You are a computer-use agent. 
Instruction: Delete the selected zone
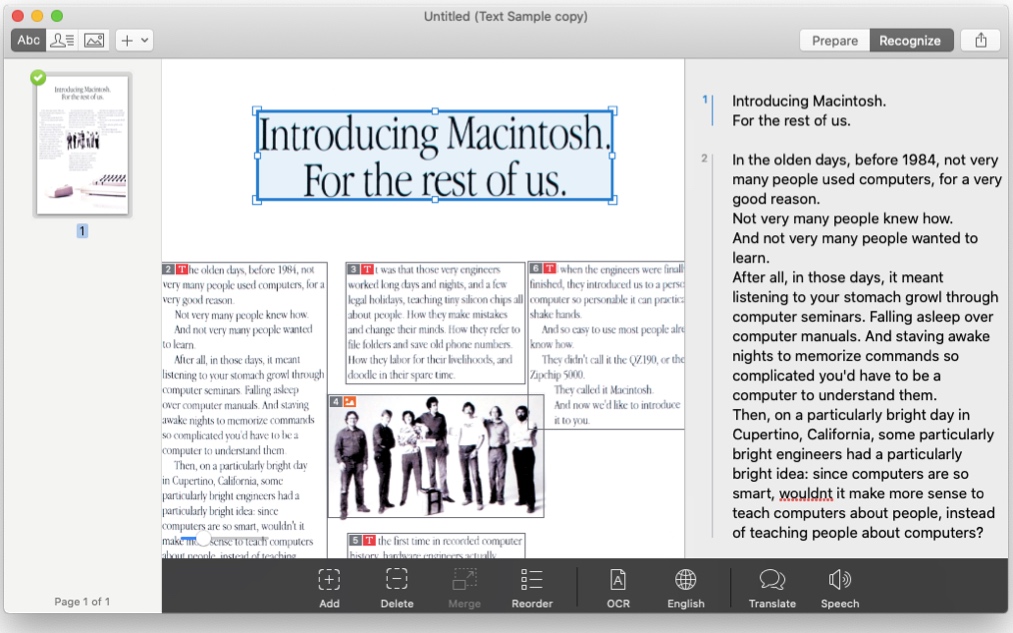397,587
